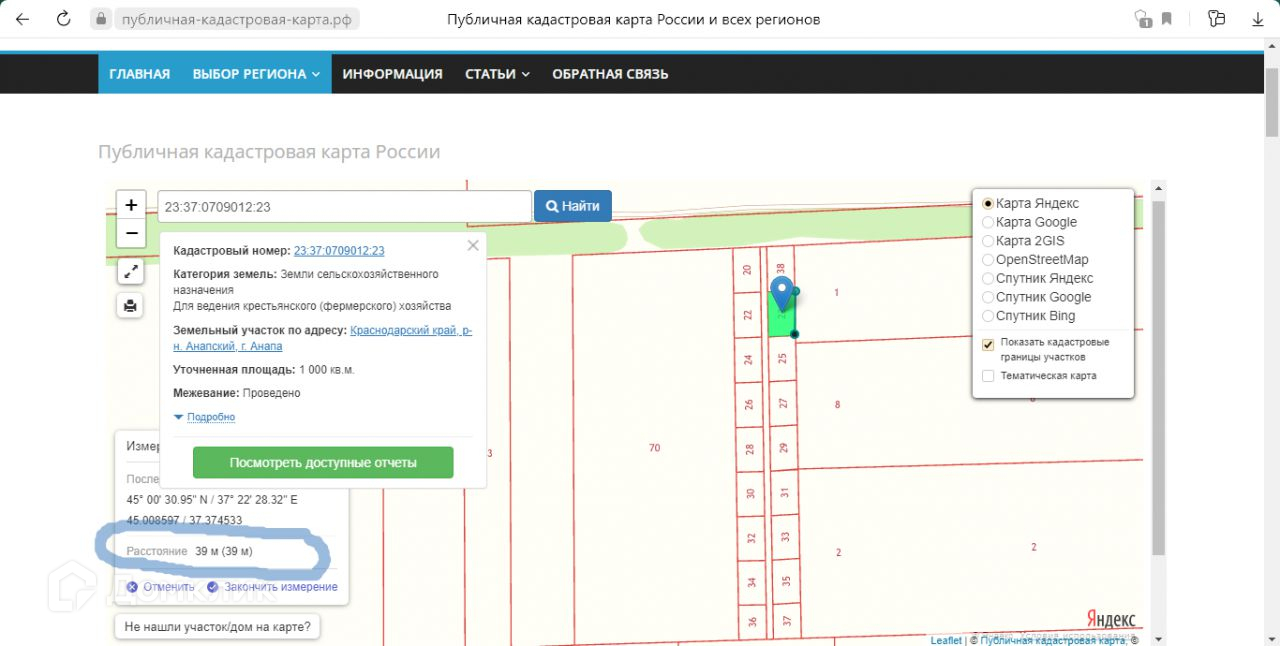This screenshot has width=1280, height=646.
Task: Click the blue location pin marker on map
Action: pyautogui.click(x=782, y=294)
